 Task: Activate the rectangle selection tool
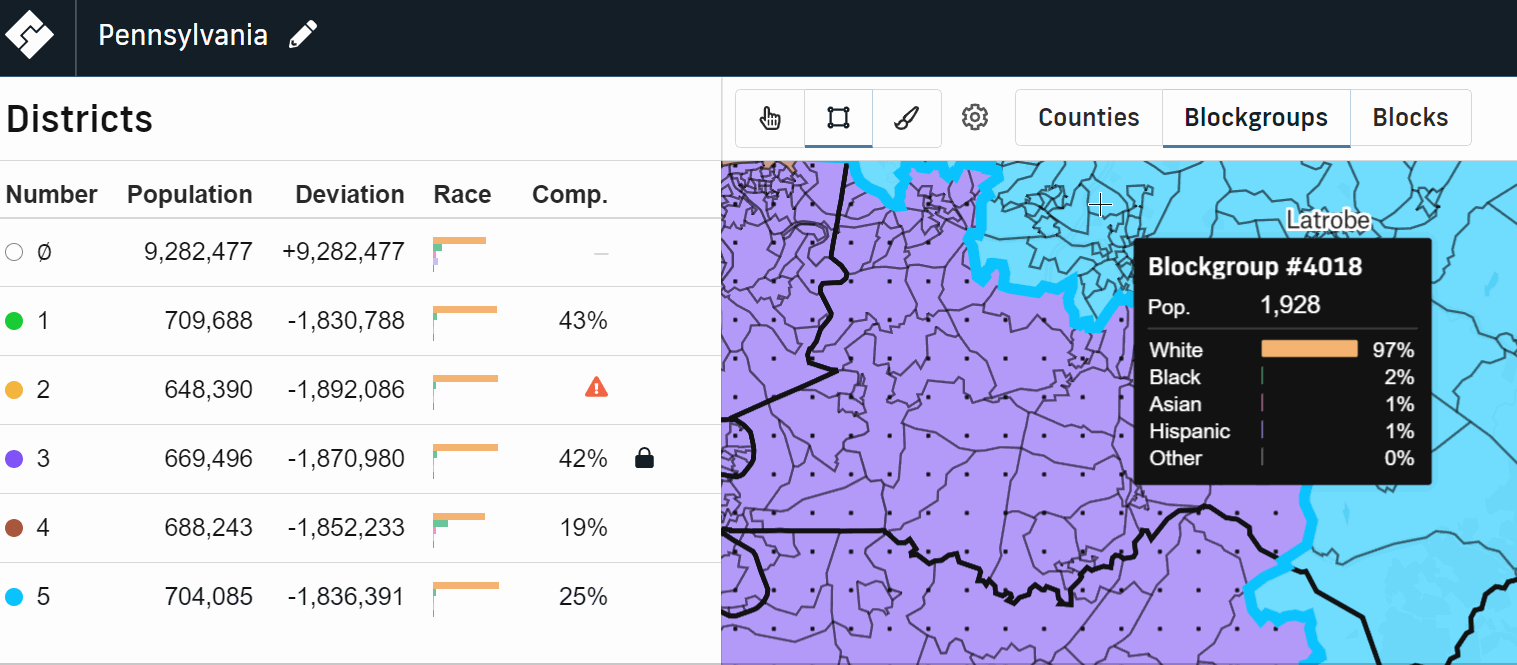(x=838, y=117)
